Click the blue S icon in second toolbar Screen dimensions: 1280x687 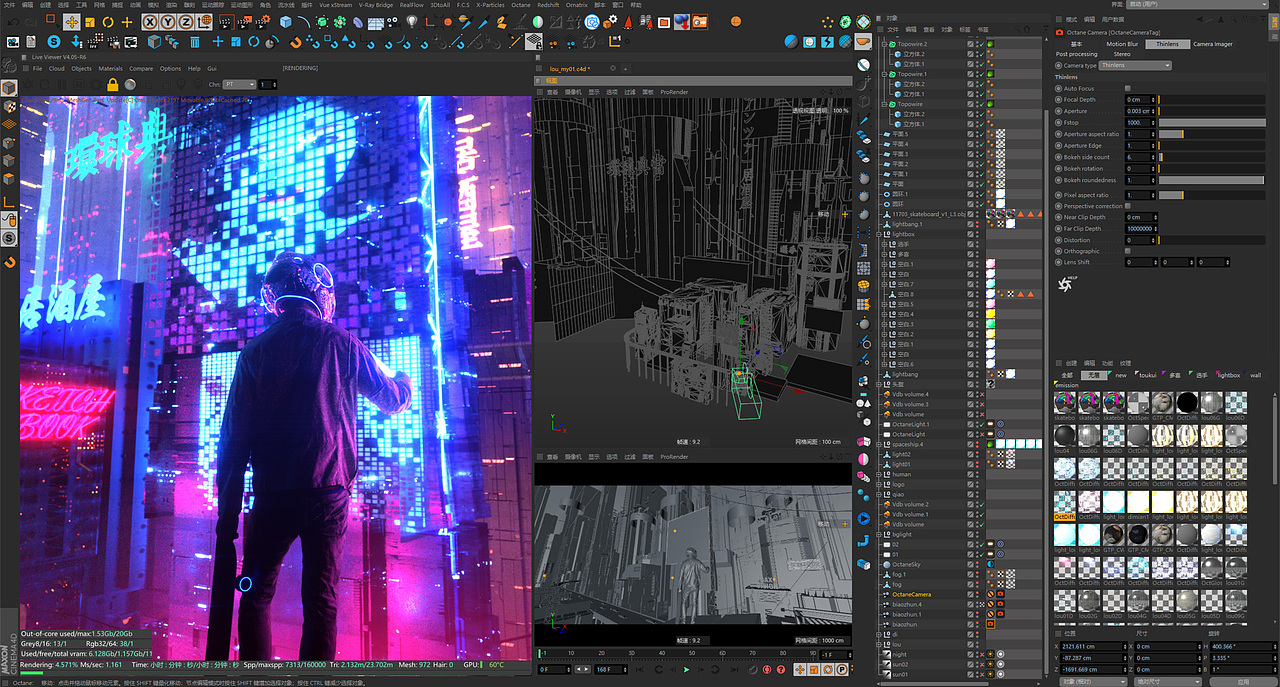click(53, 41)
